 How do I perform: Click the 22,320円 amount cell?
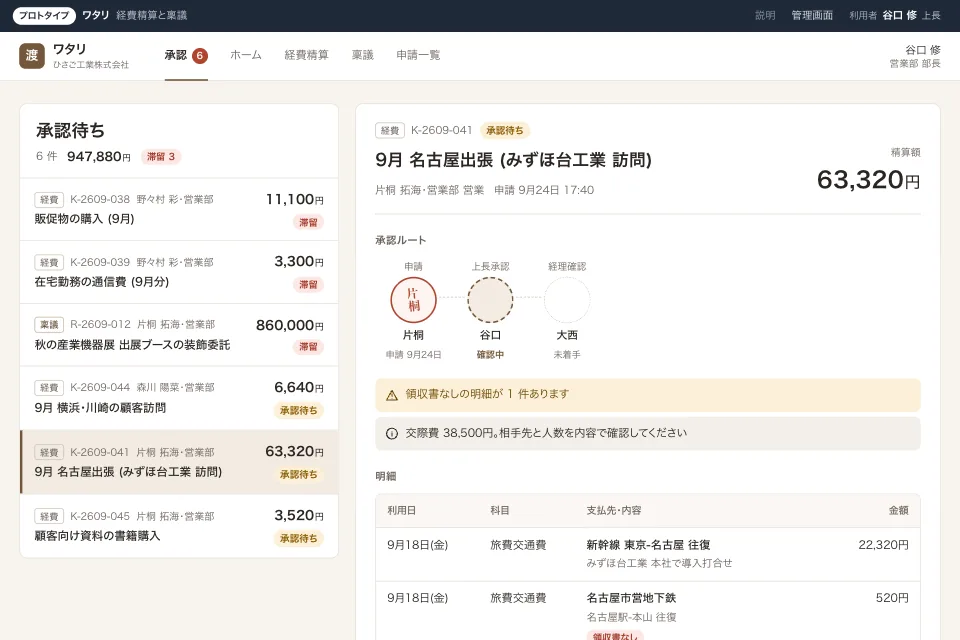[883, 545]
